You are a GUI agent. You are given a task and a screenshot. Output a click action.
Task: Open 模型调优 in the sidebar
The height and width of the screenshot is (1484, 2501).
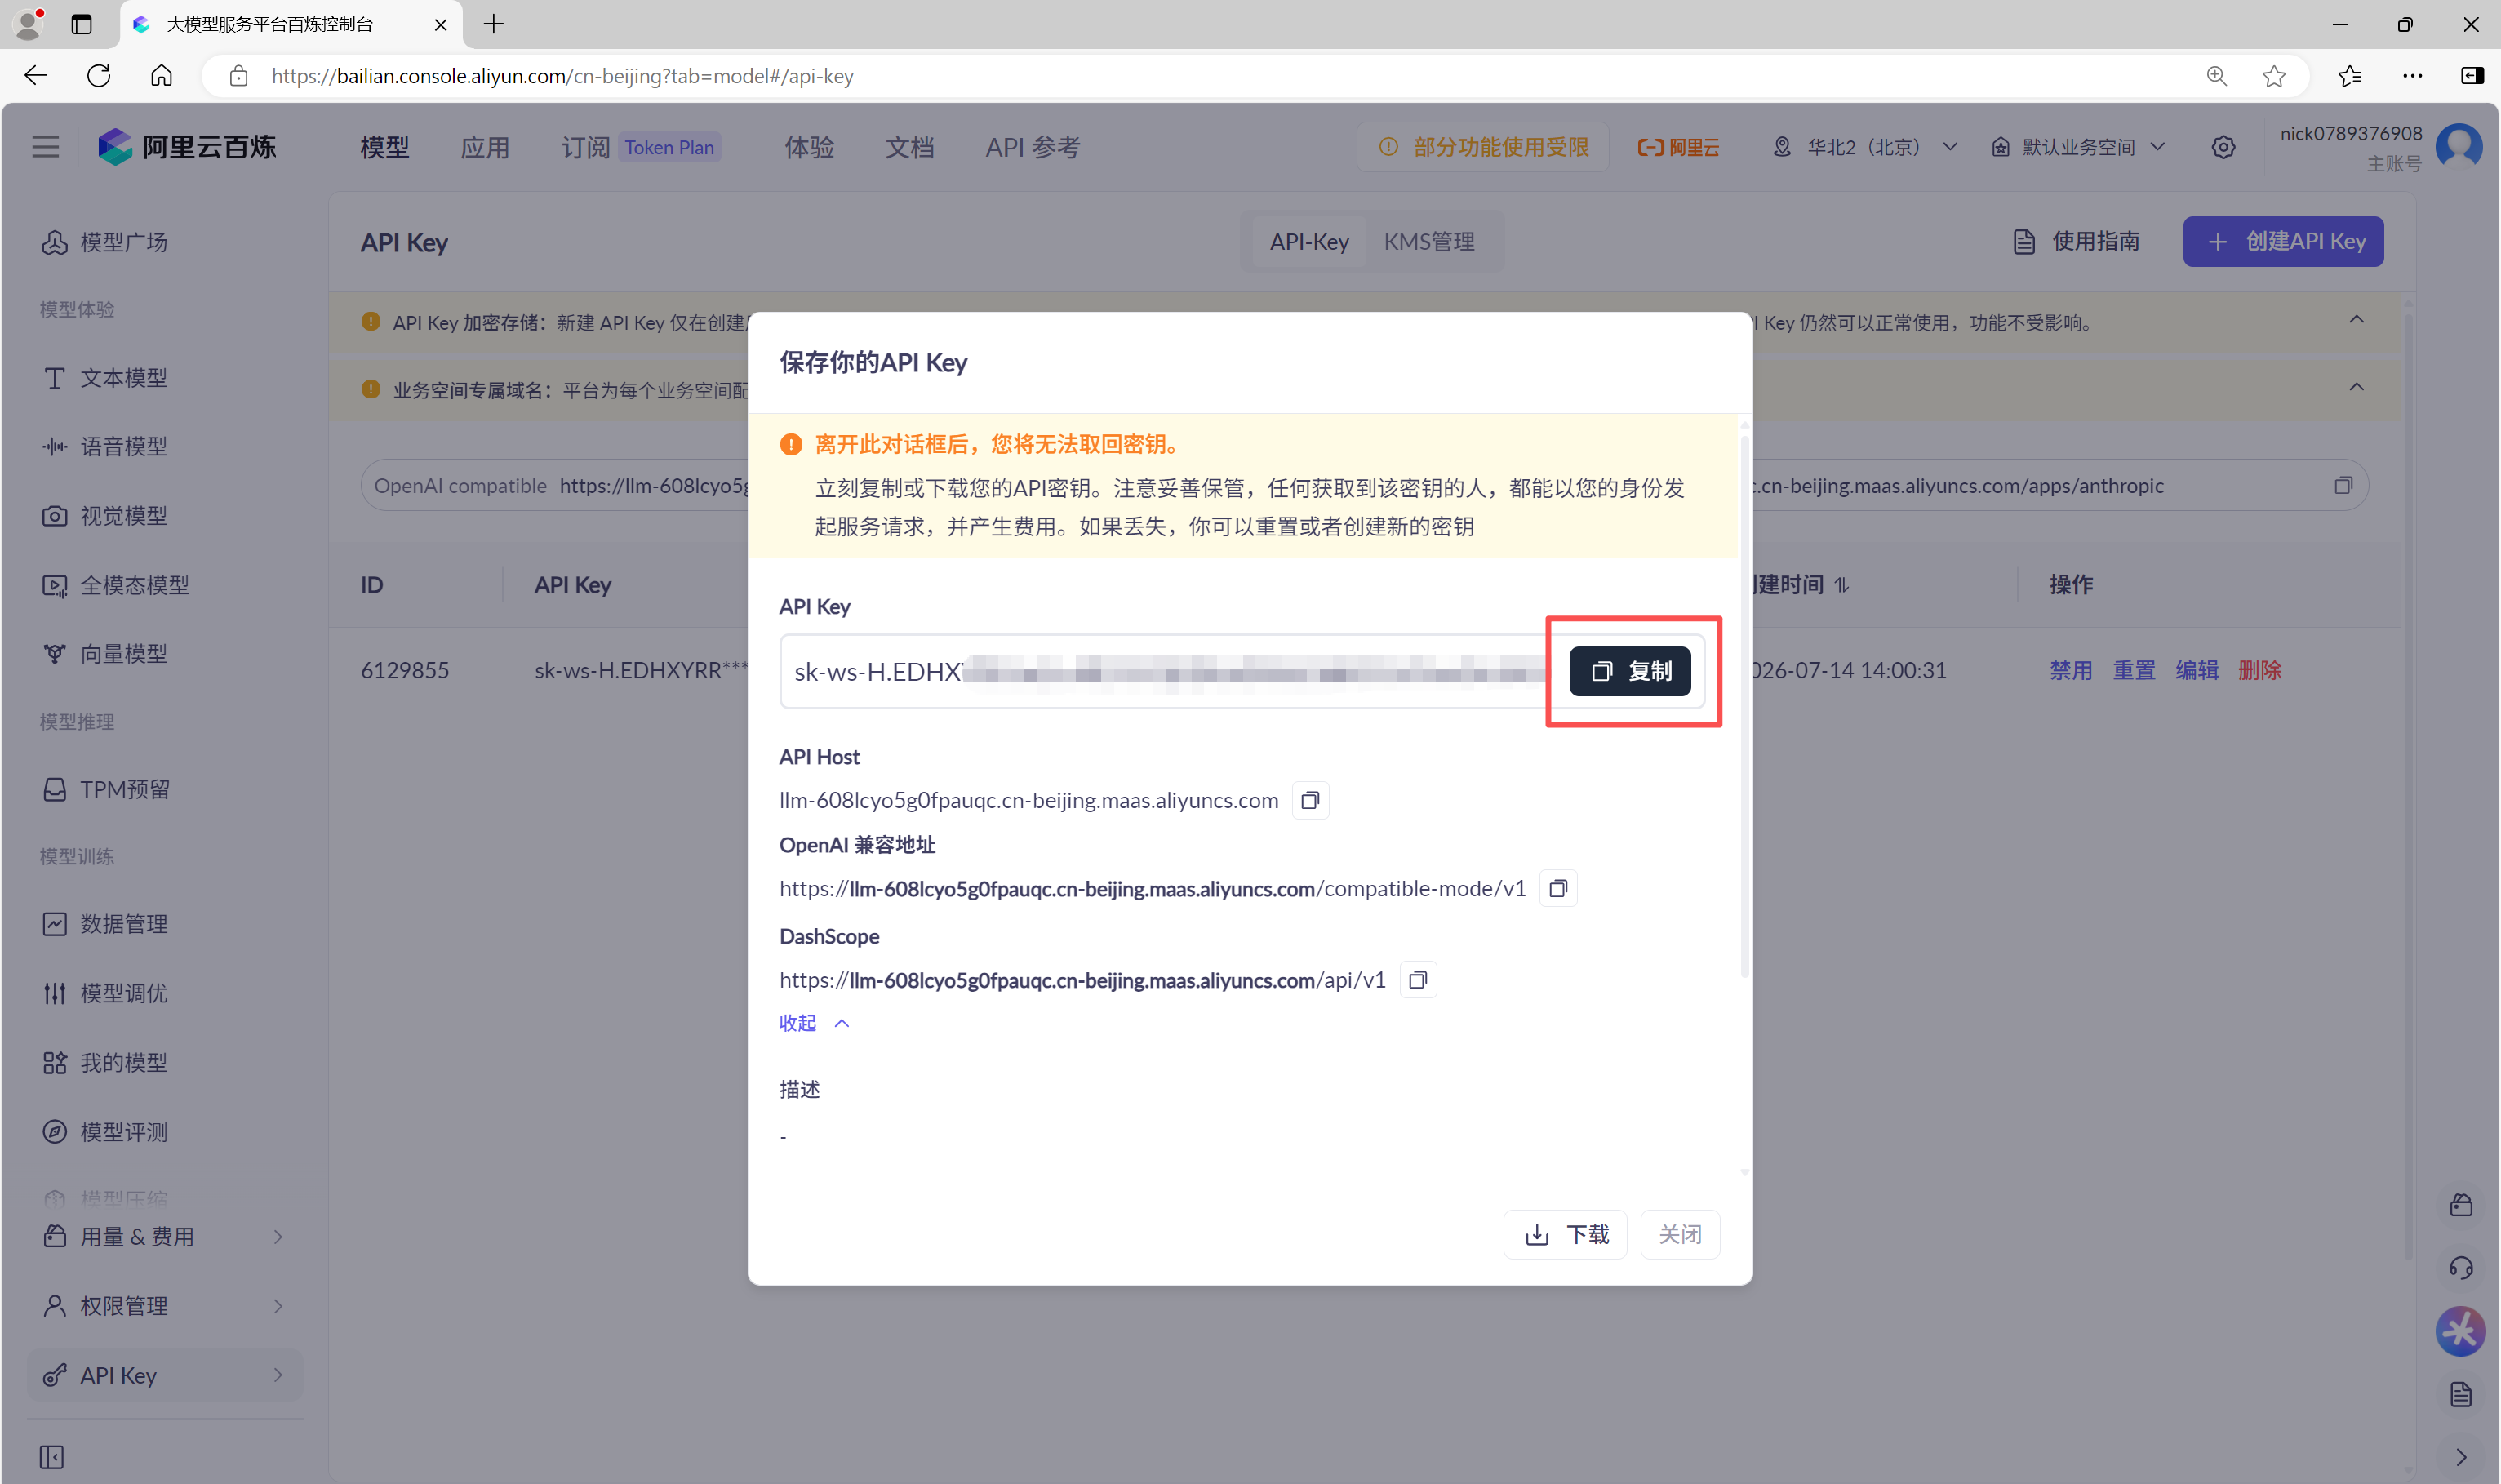click(x=104, y=994)
